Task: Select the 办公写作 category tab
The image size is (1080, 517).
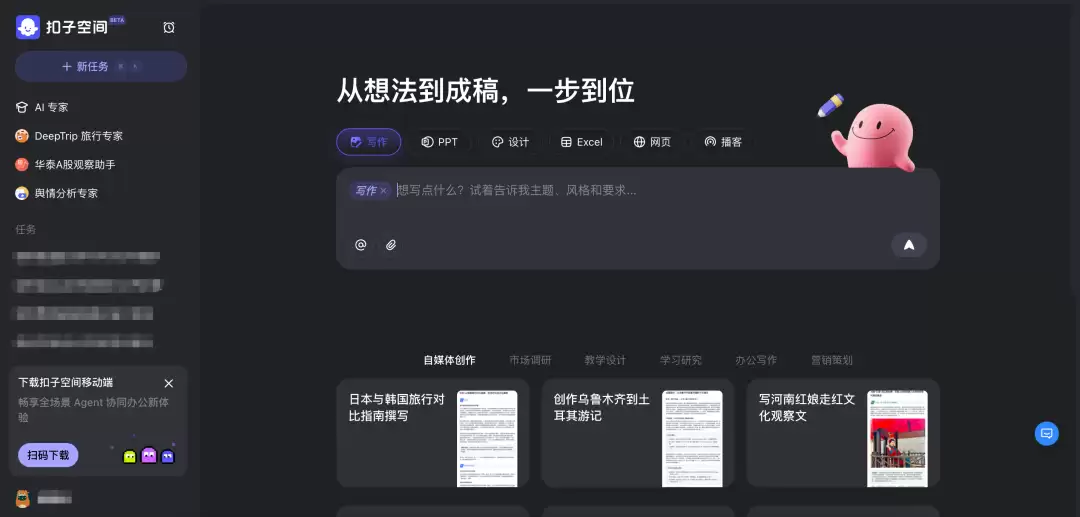Action: point(756,360)
